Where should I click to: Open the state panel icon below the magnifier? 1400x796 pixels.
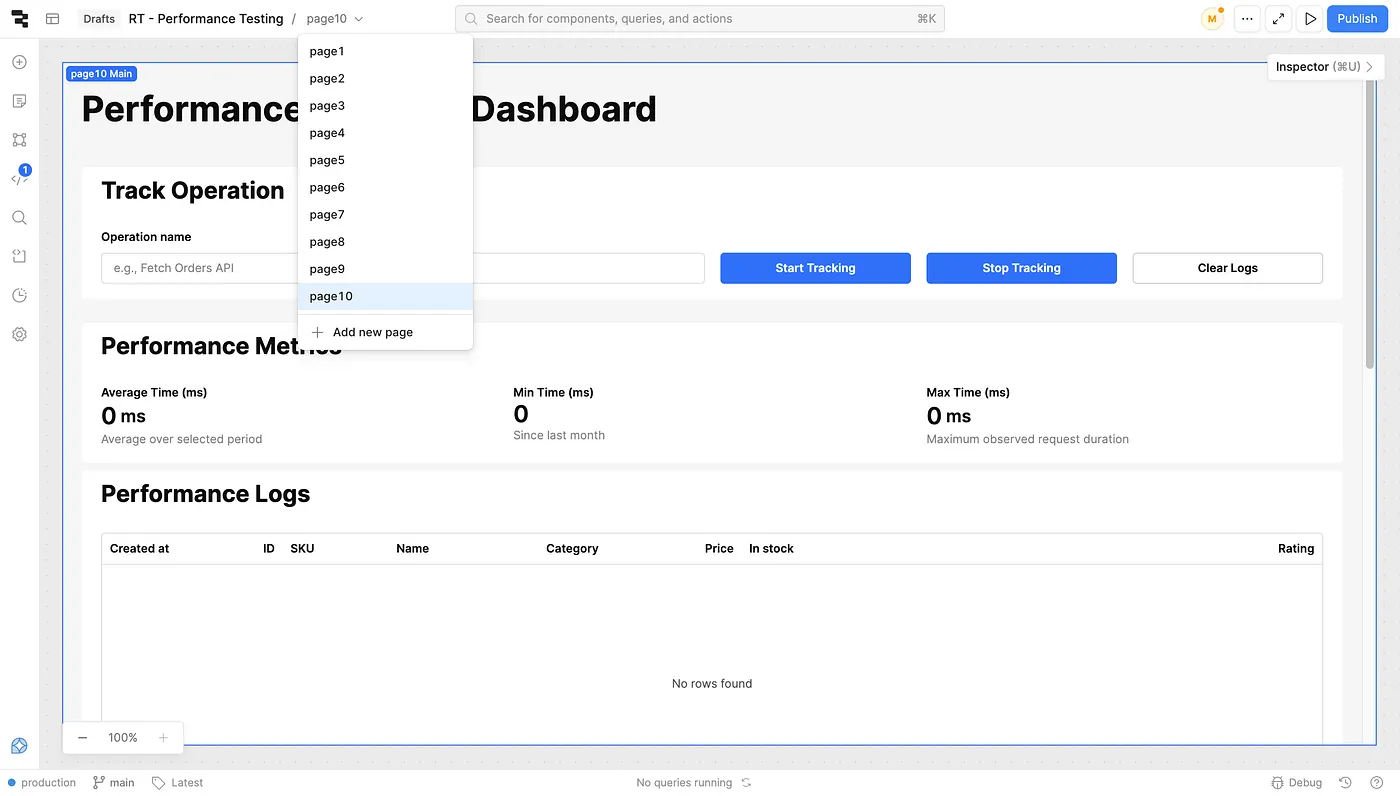[19, 256]
